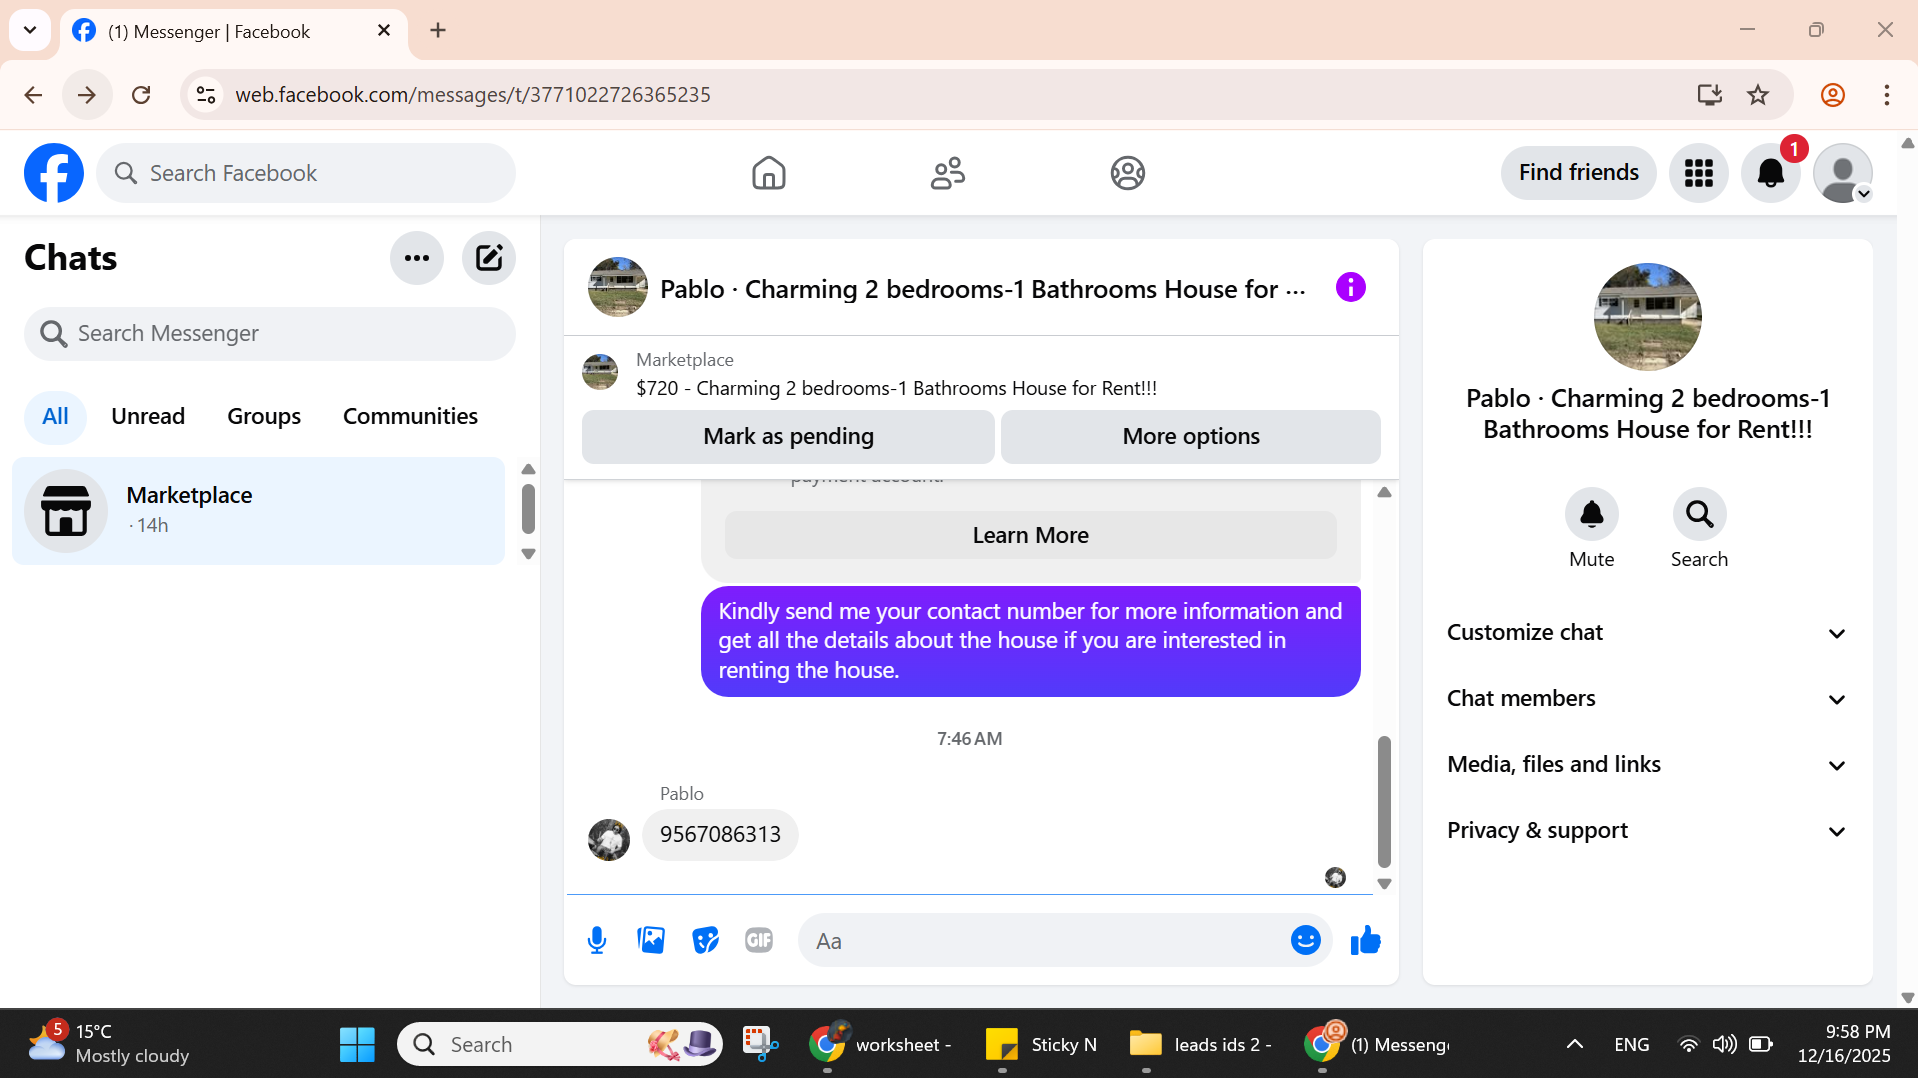Install app icon in address bar
Image resolution: width=1918 pixels, height=1078 pixels.
pyautogui.click(x=1709, y=95)
